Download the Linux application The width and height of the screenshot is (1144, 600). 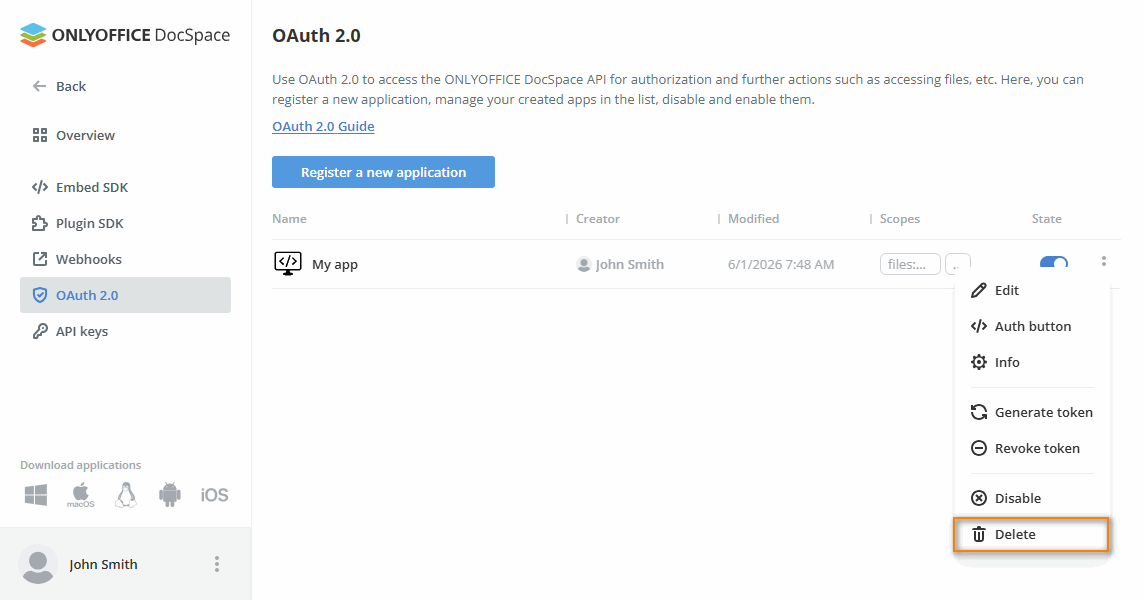tap(125, 495)
